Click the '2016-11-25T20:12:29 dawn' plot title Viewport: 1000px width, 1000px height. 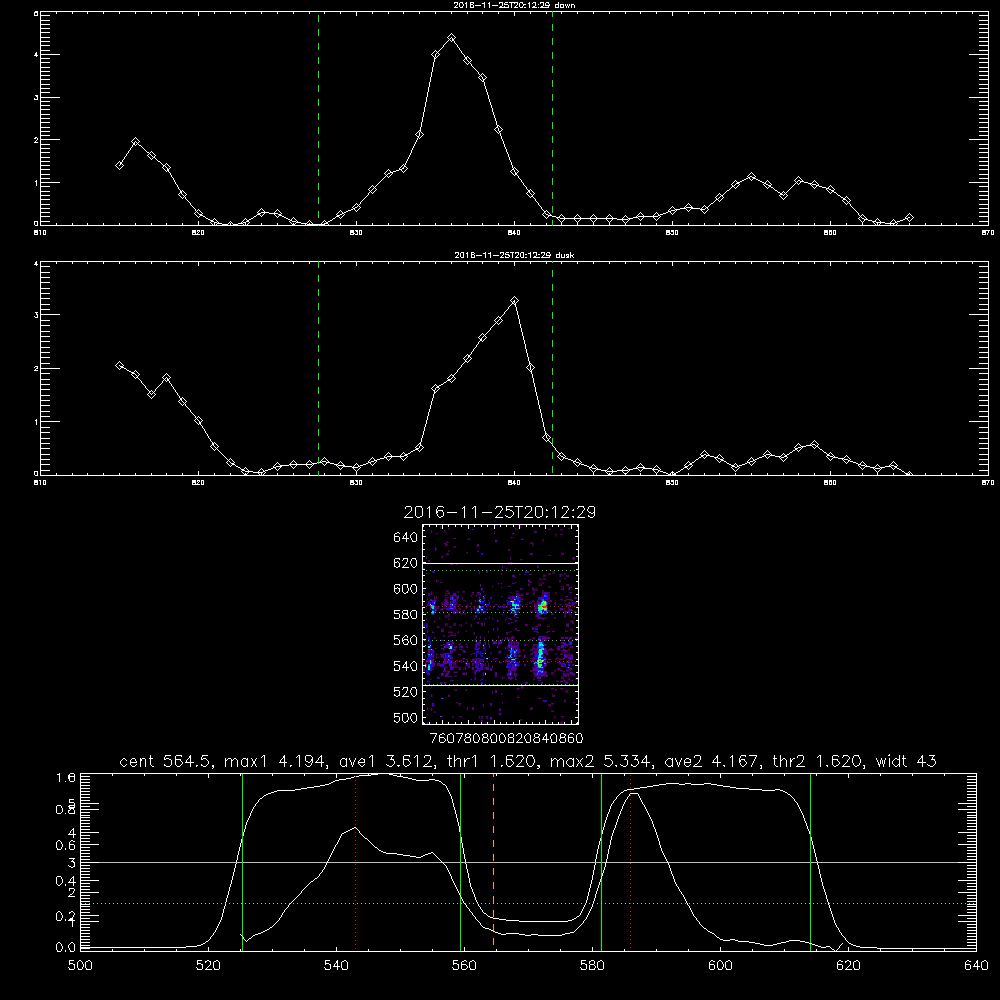click(514, 5)
